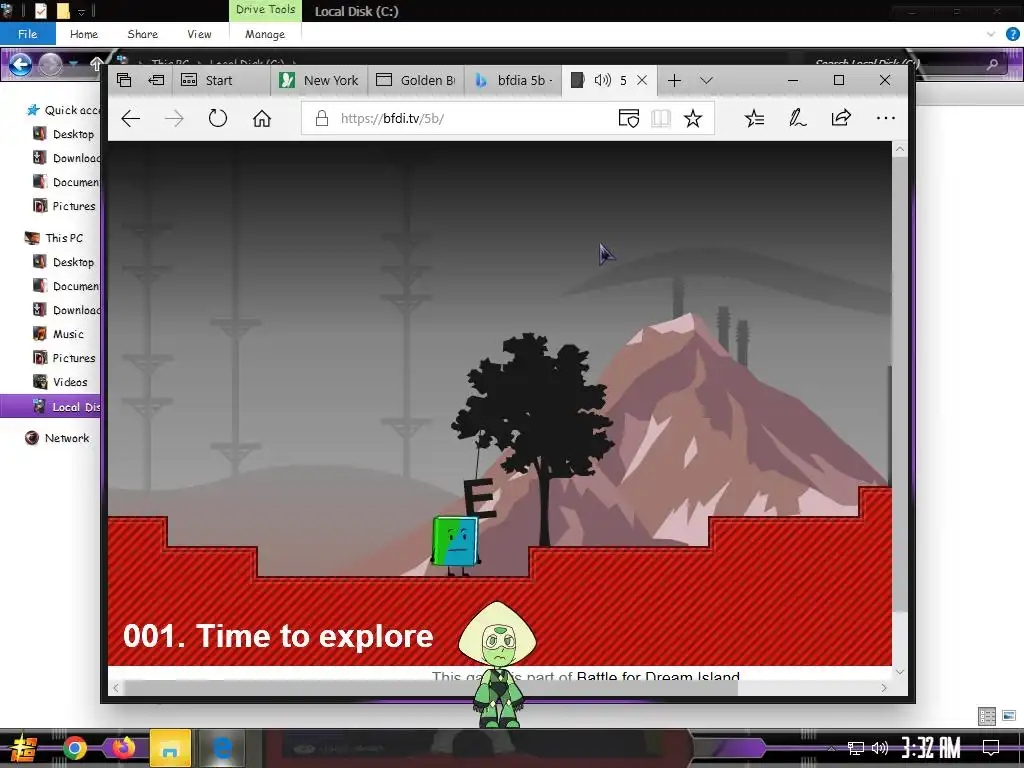1024x768 pixels.
Task: Share this page icon
Action: (841, 118)
